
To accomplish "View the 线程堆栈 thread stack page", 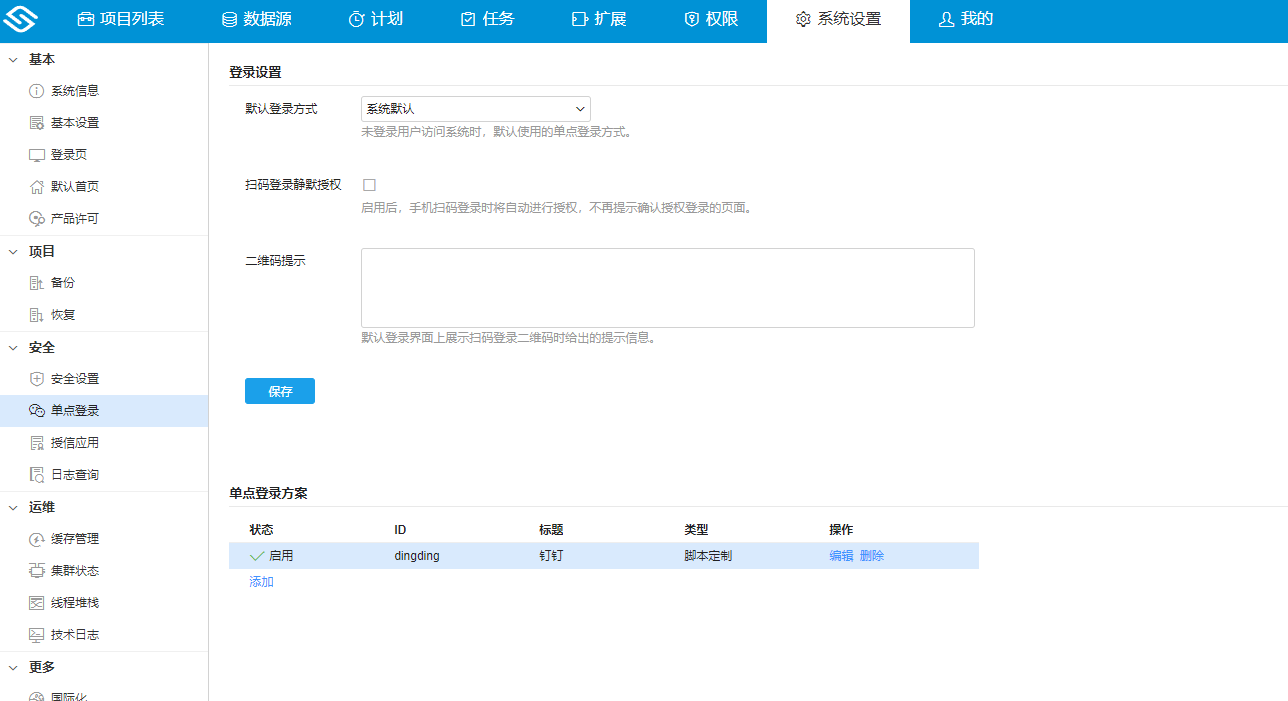I will pos(74,602).
